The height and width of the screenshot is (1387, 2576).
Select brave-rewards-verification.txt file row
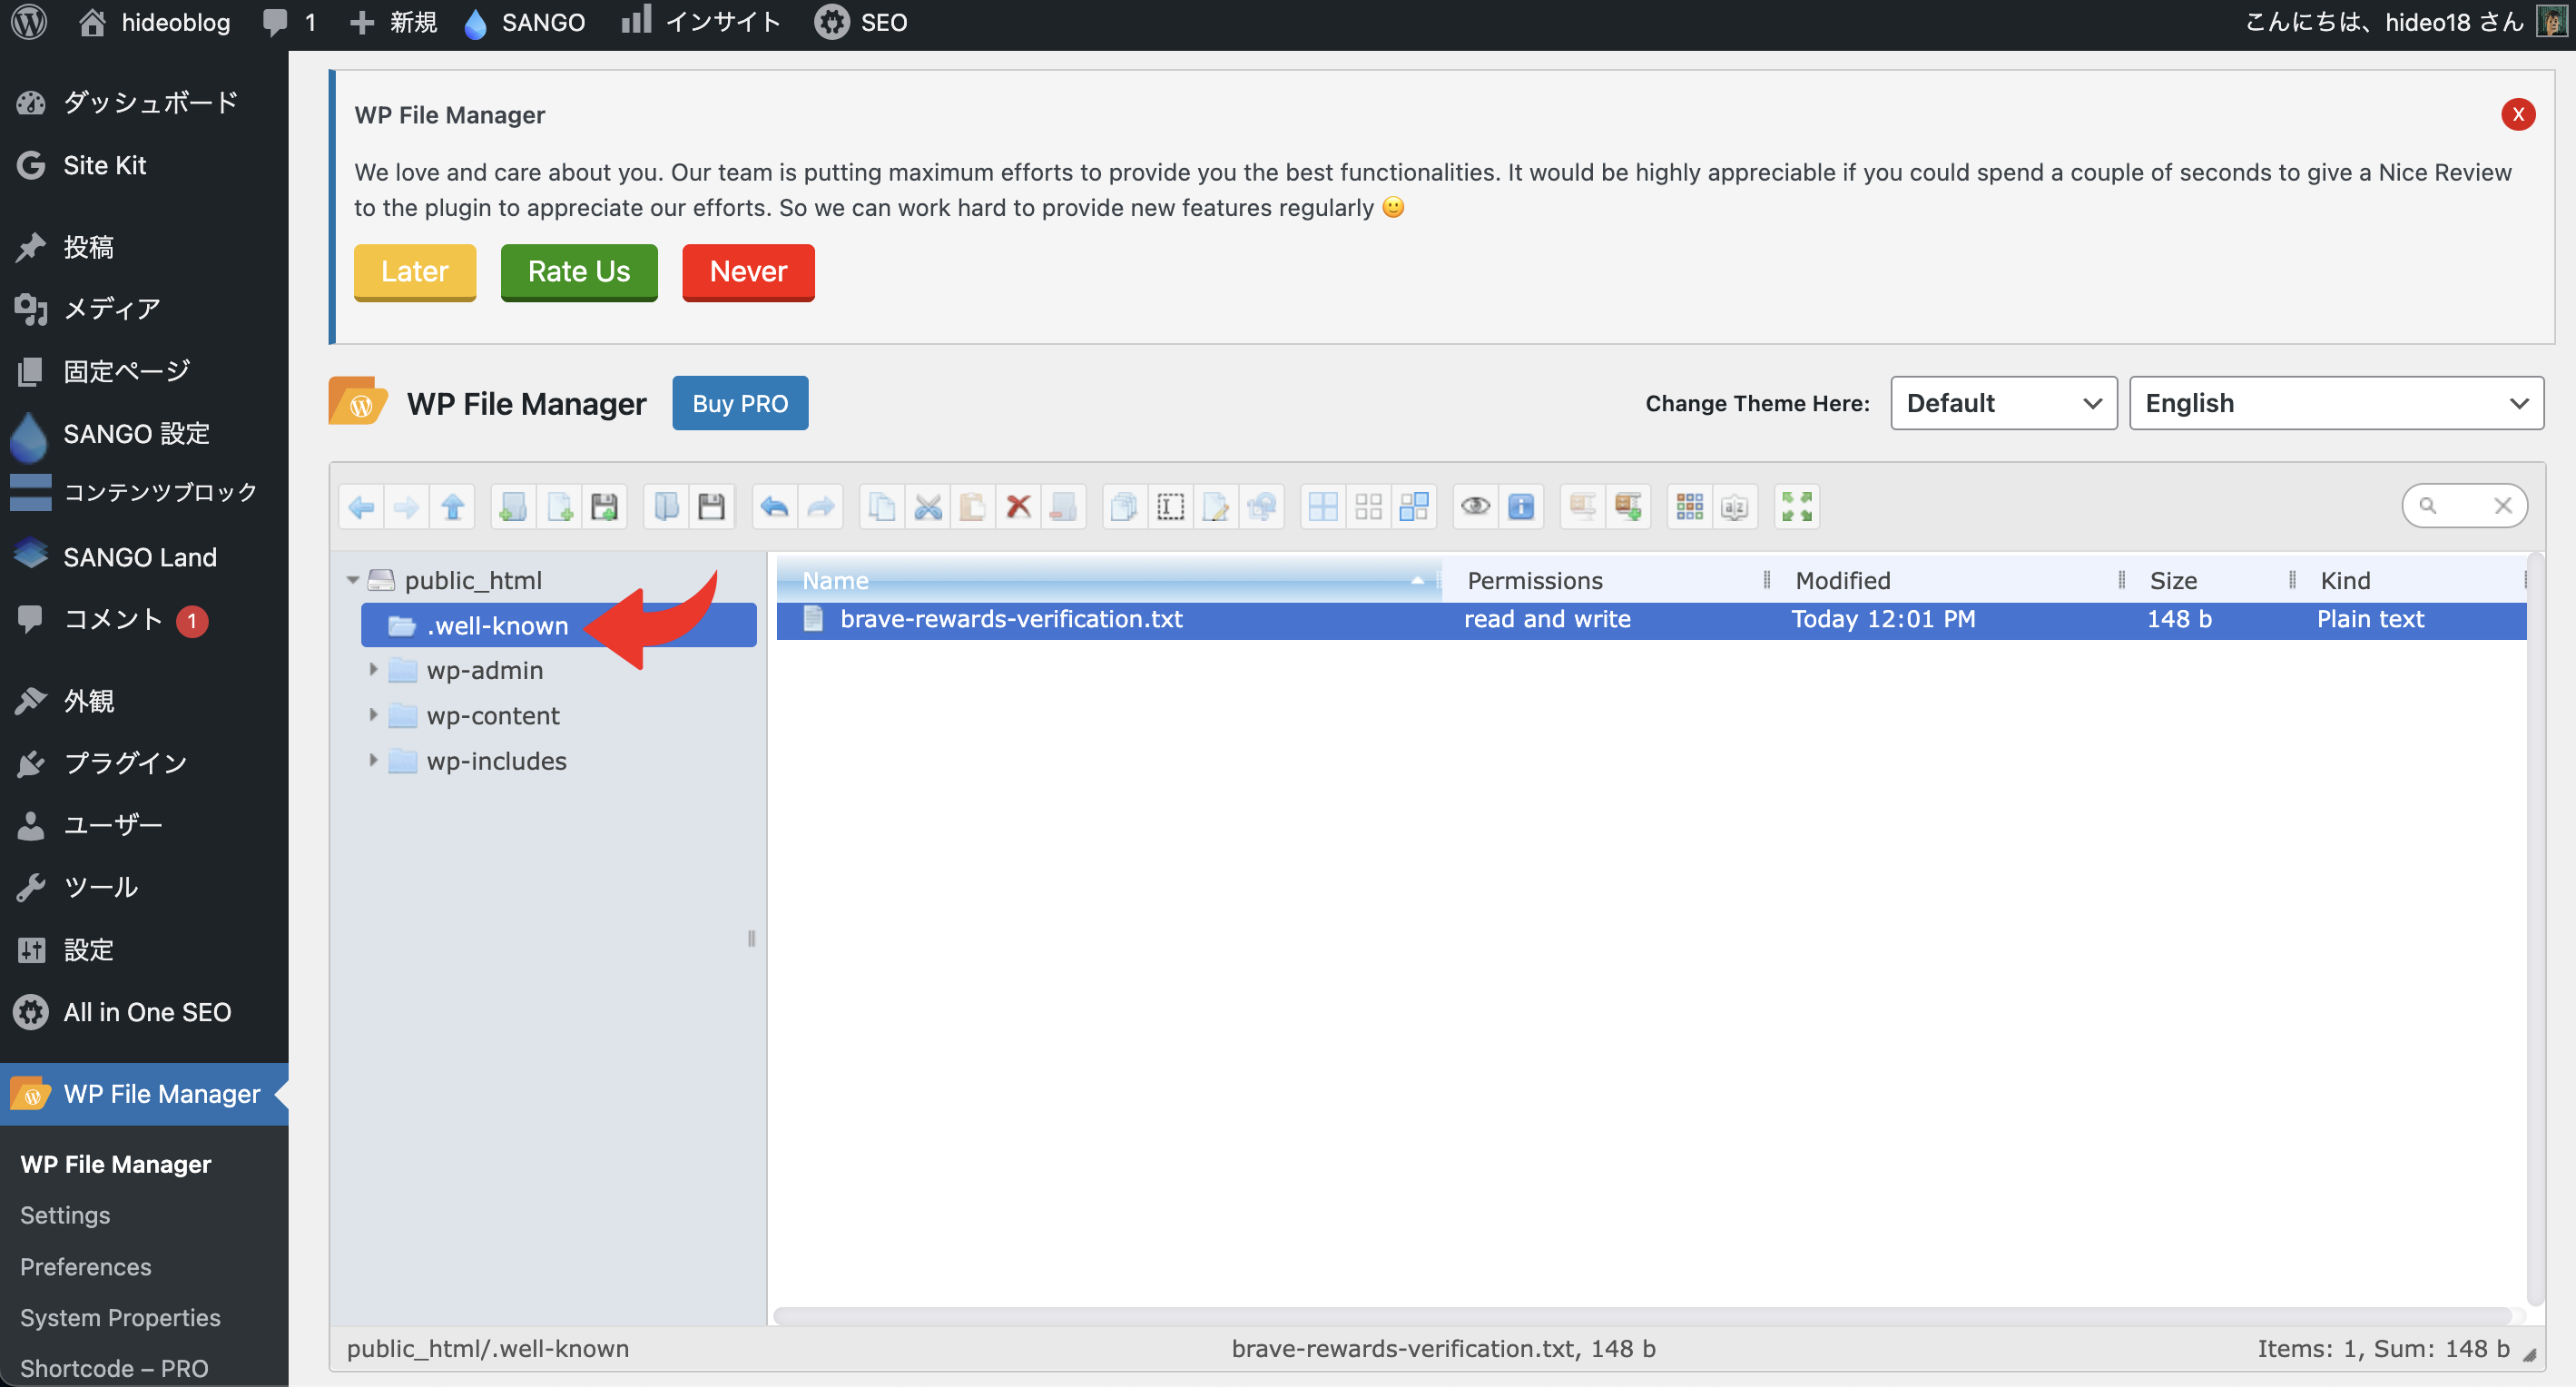click(x=1651, y=619)
